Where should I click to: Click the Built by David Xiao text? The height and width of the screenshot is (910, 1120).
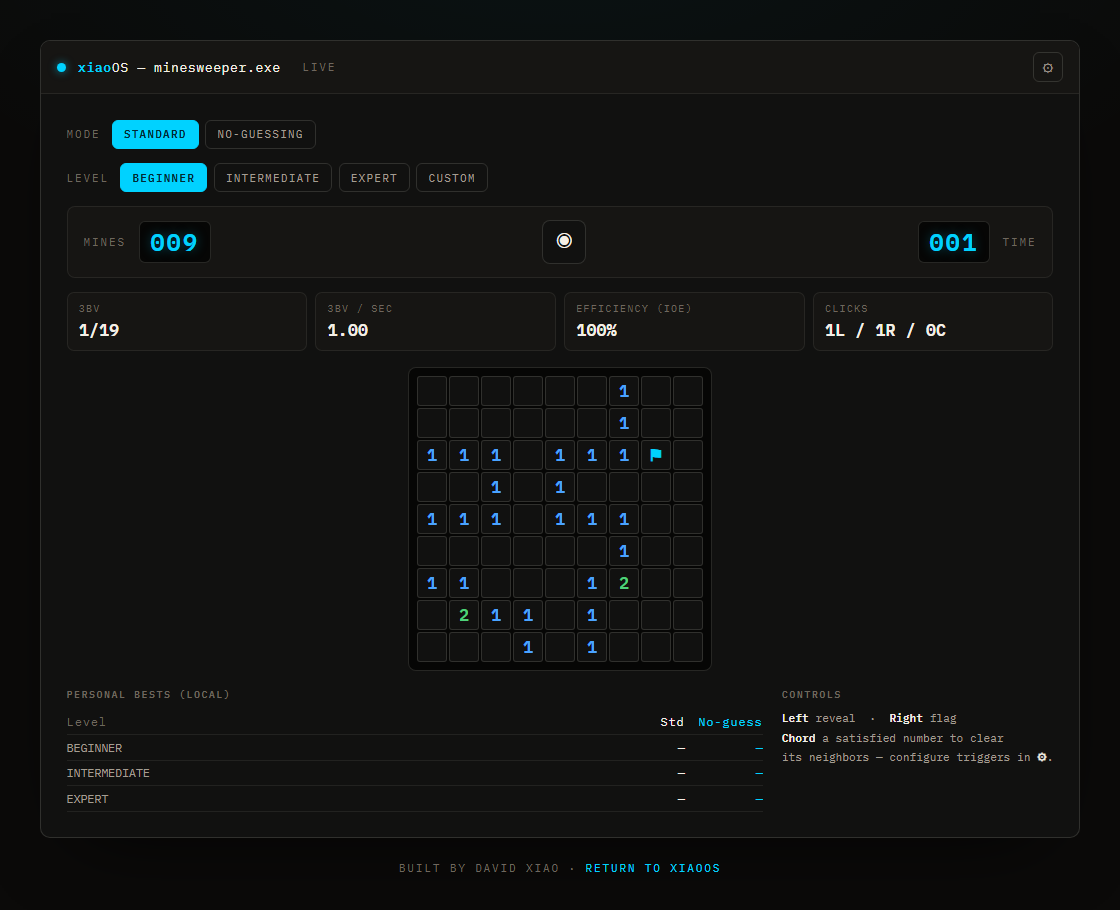point(479,868)
